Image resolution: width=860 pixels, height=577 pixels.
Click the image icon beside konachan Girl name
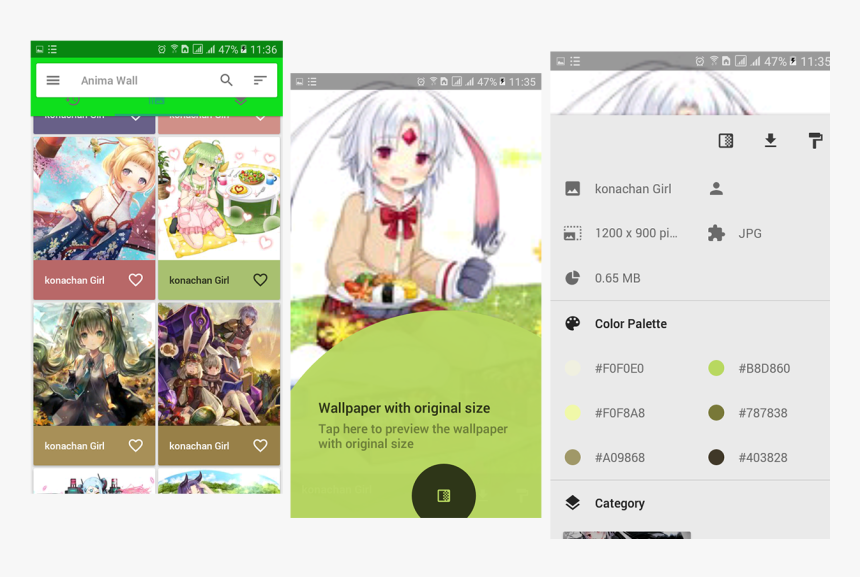point(573,189)
